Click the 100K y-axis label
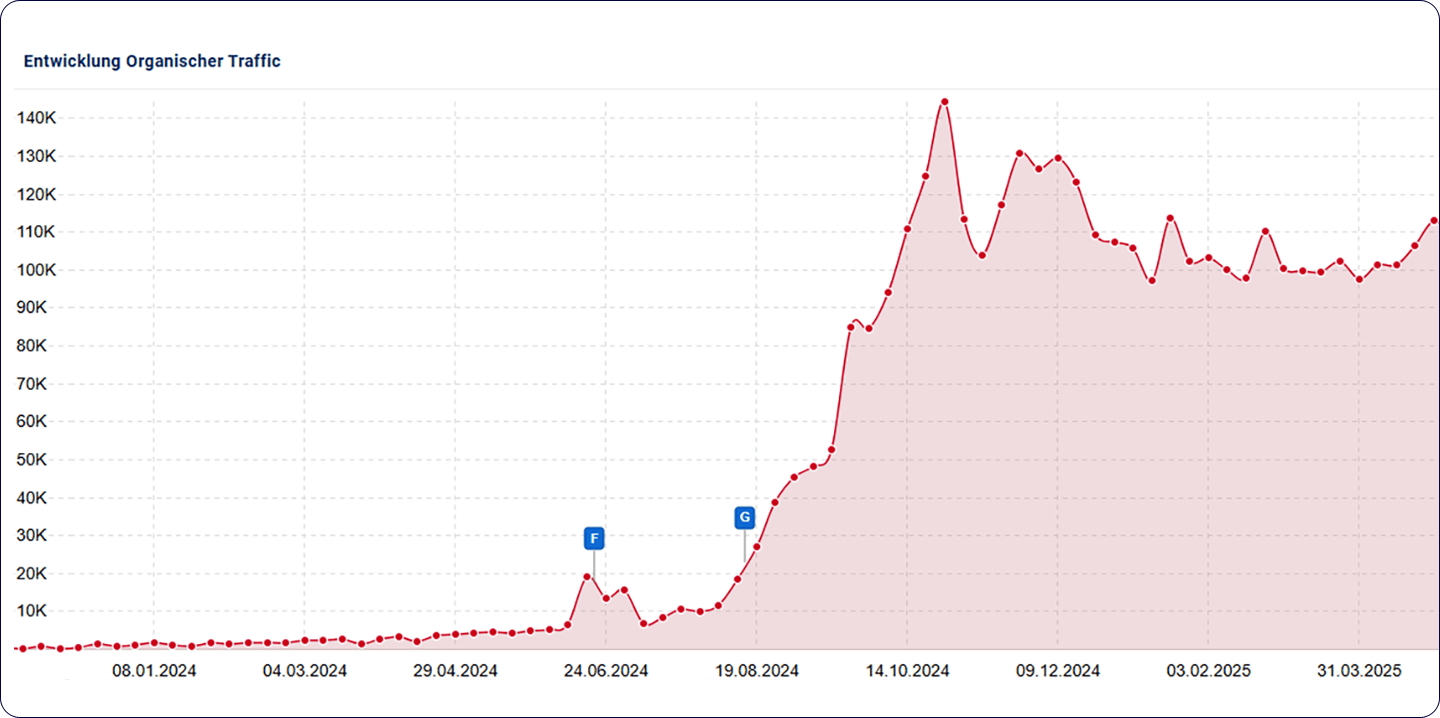This screenshot has height=718, width=1440. pos(37,270)
